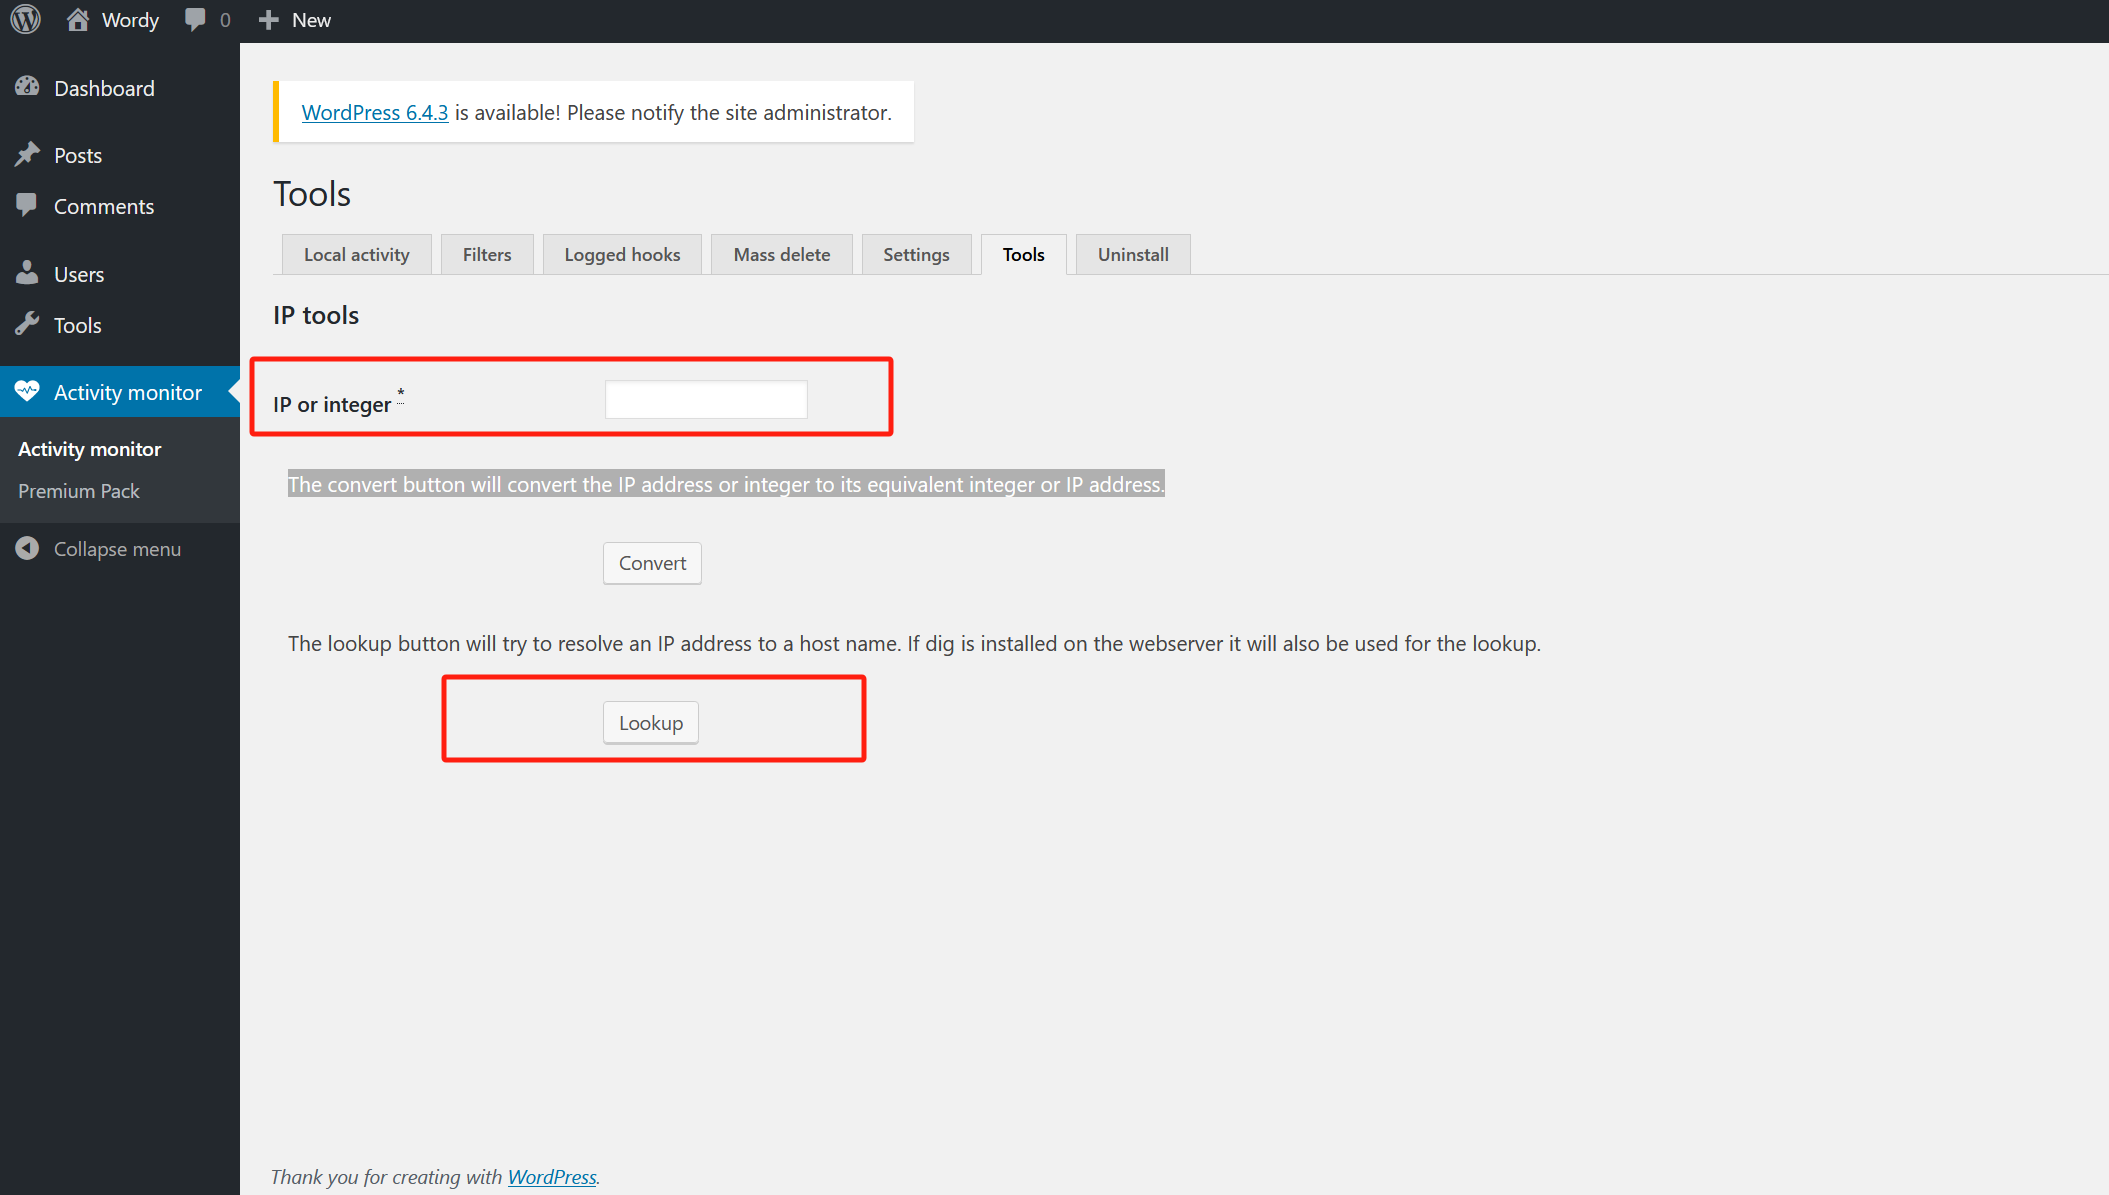Viewport: 2109px width, 1195px height.
Task: Go to the Logged hooks tab
Action: pos(621,255)
